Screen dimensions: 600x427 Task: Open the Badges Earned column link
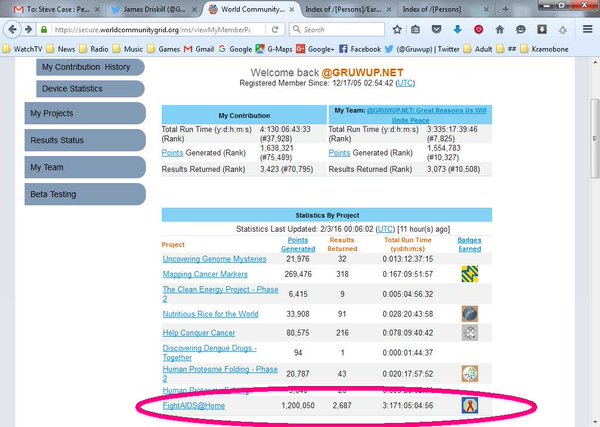[470, 244]
